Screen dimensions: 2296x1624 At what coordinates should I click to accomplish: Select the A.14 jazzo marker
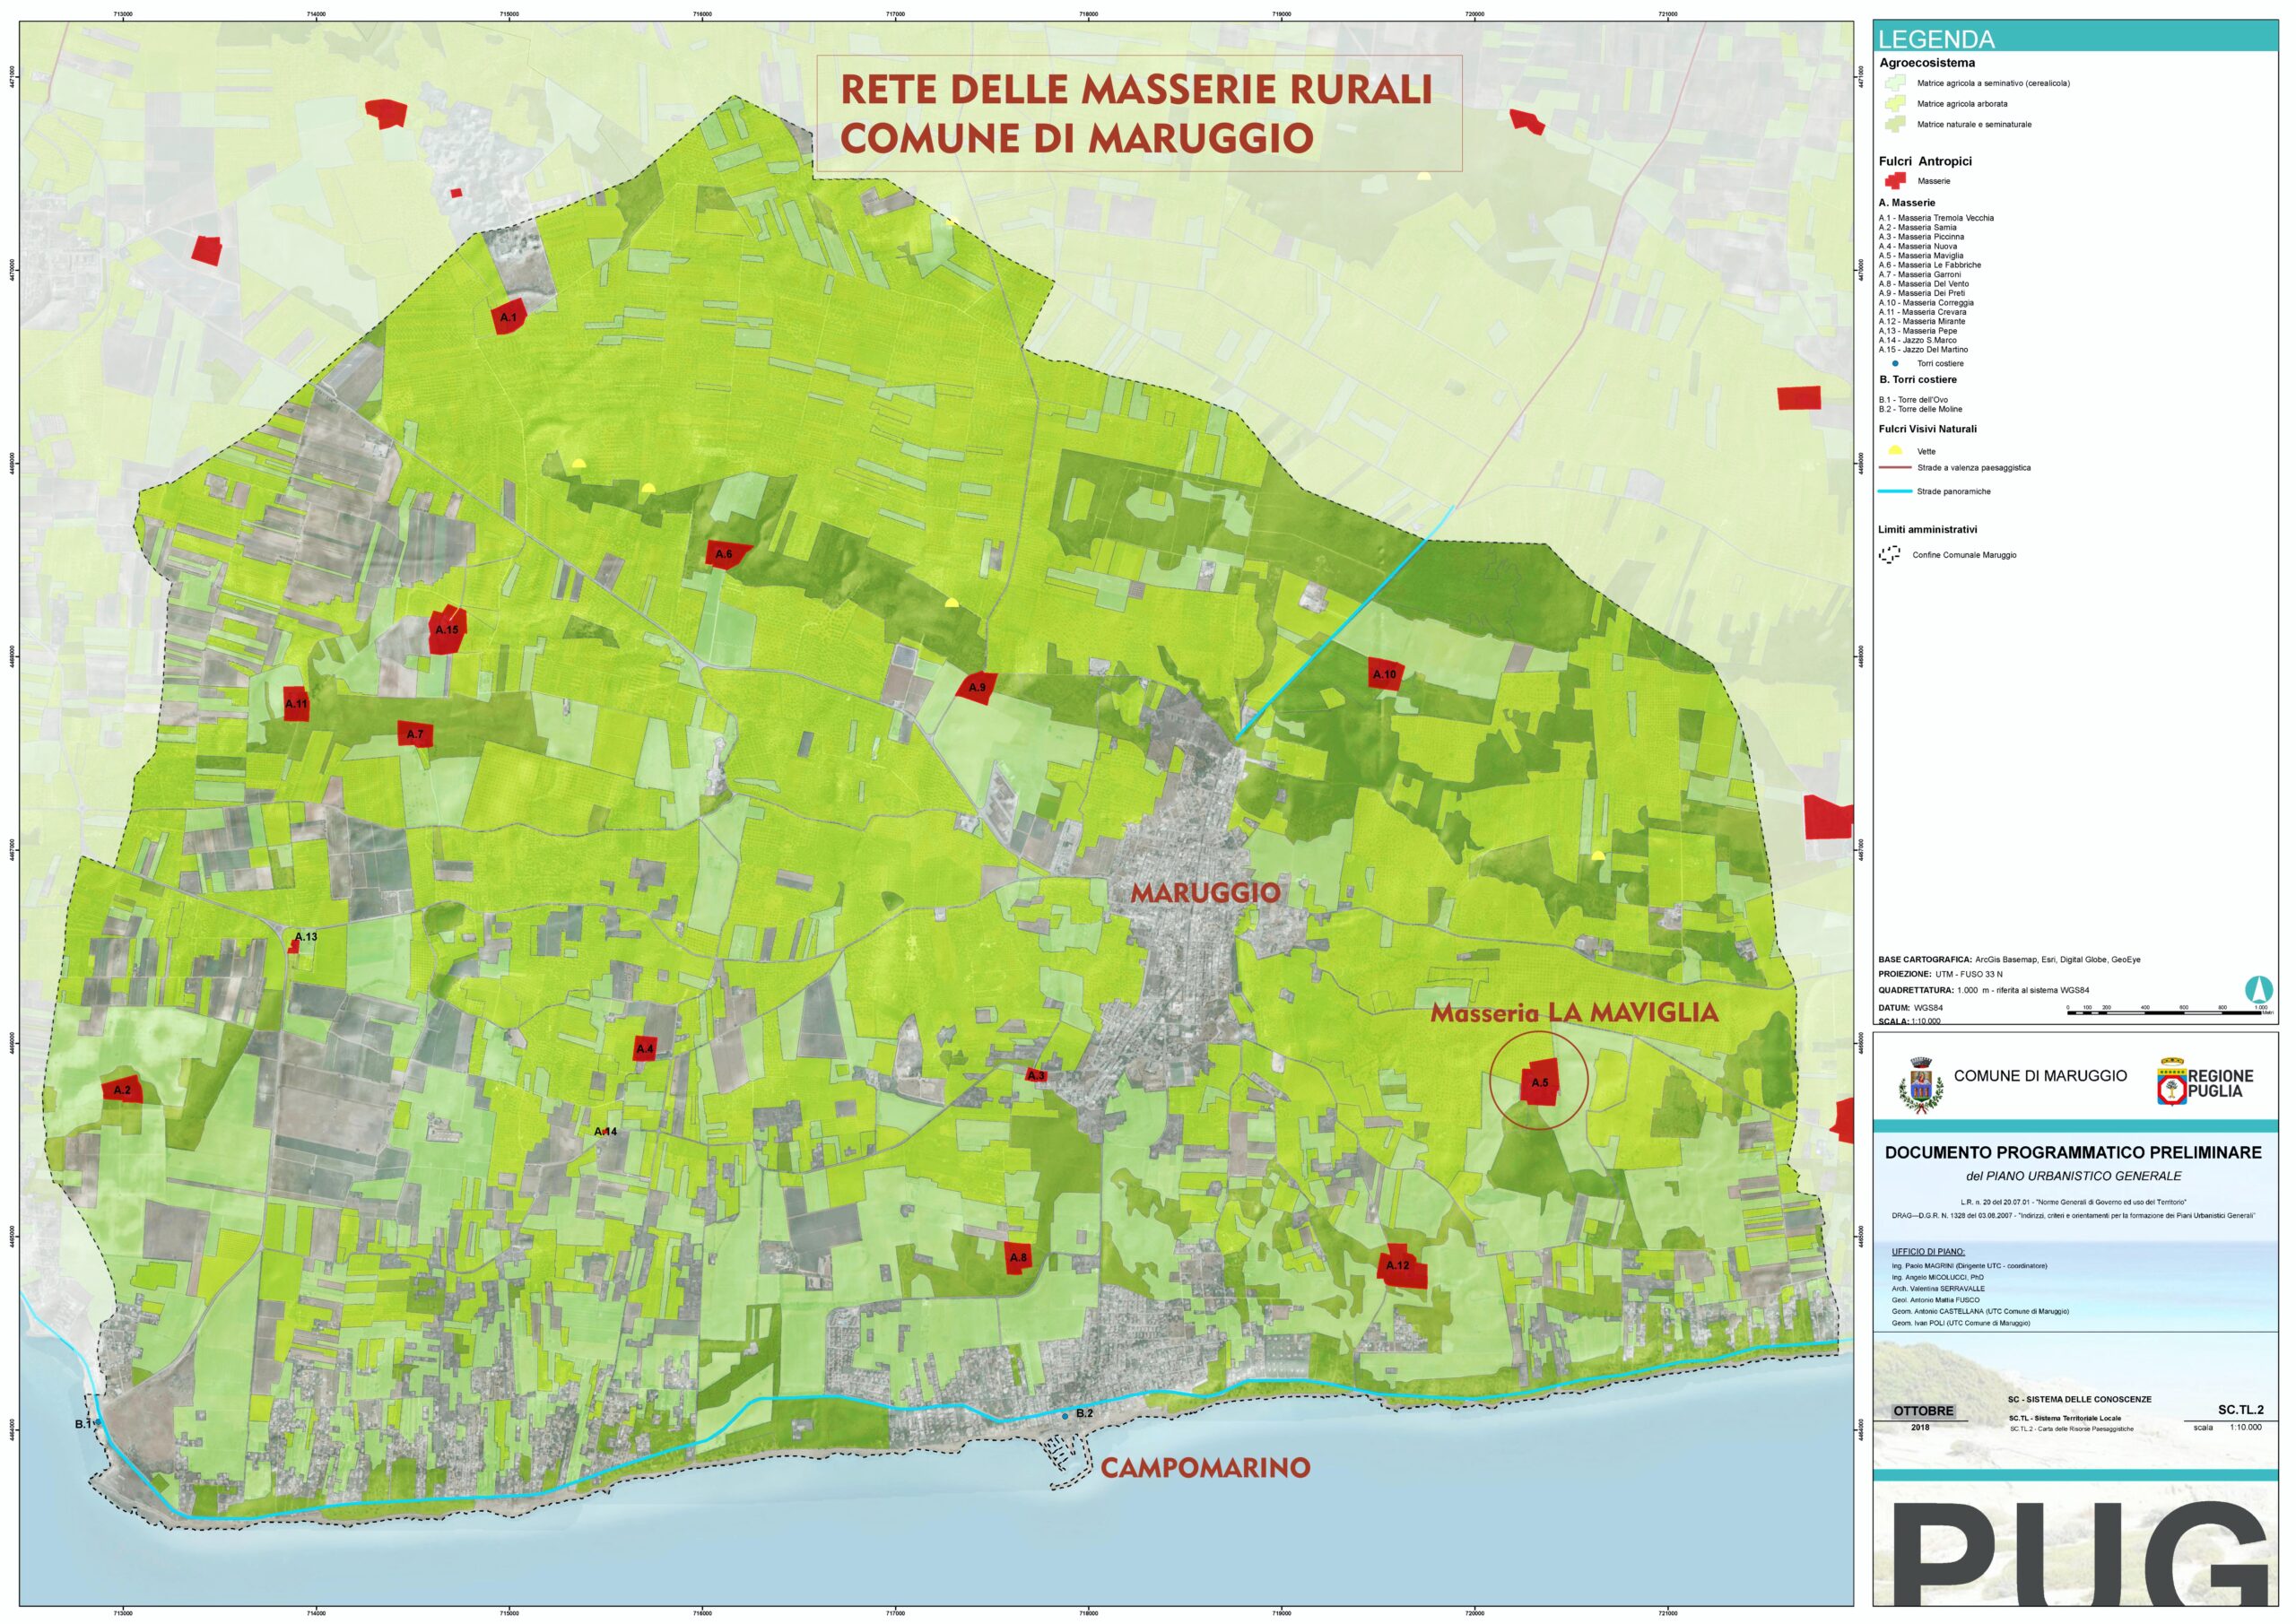point(605,1131)
